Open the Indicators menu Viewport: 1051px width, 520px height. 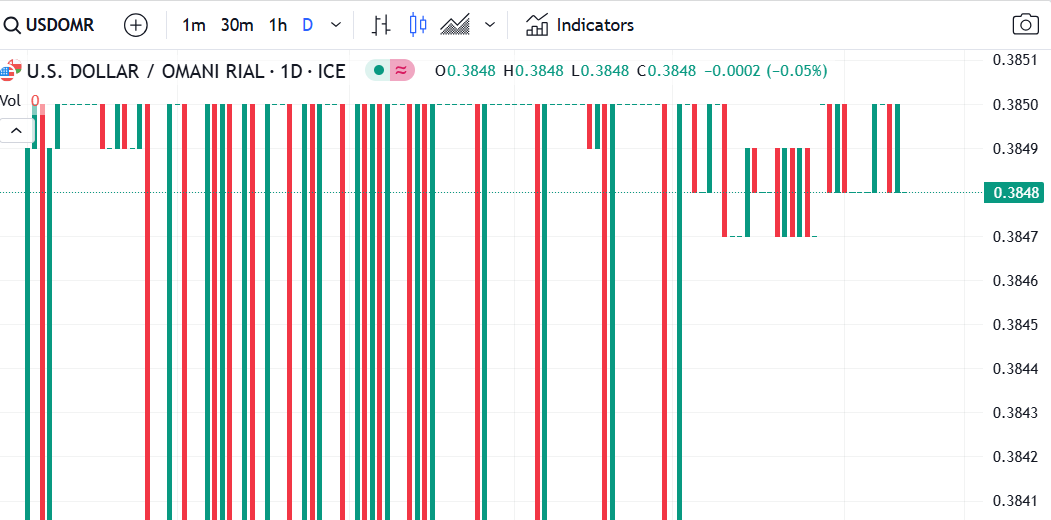[580, 25]
